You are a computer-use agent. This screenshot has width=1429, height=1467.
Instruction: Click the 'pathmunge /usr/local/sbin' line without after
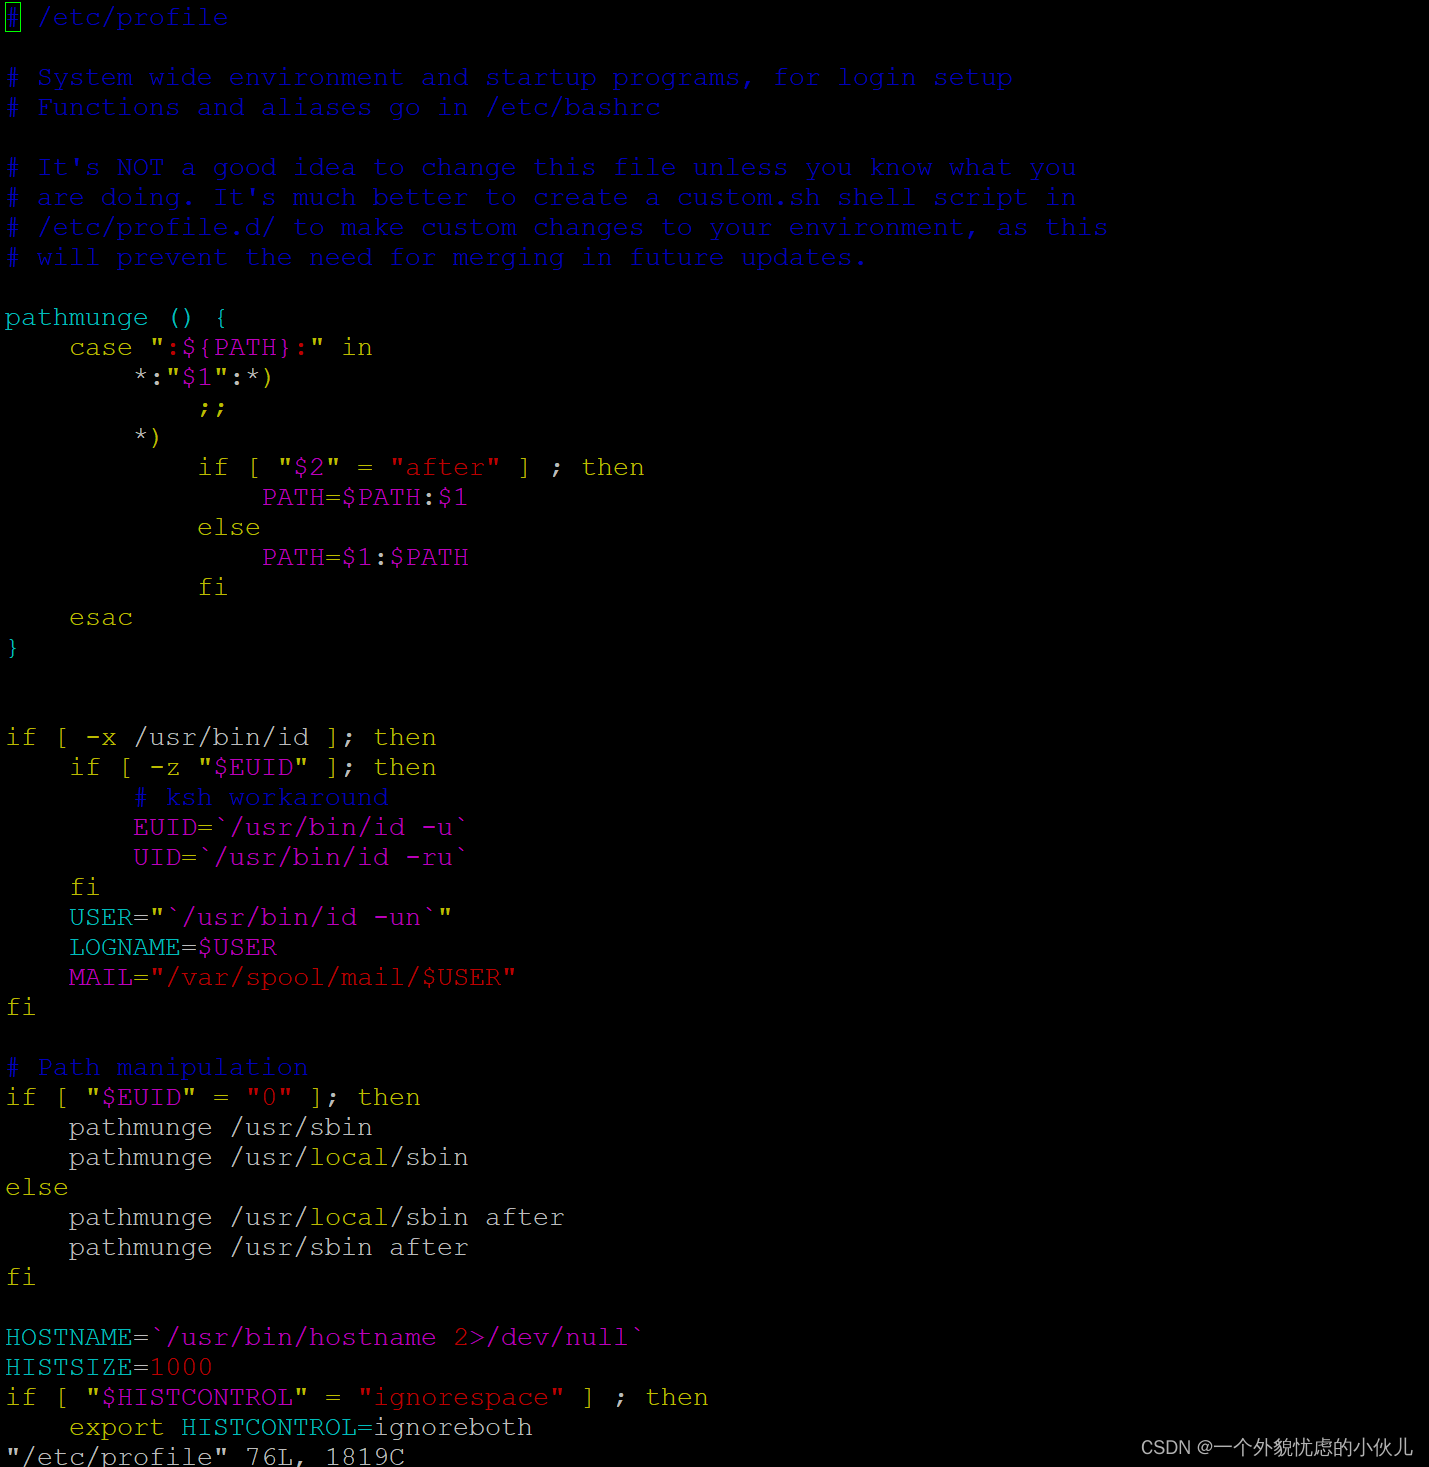269,1158
